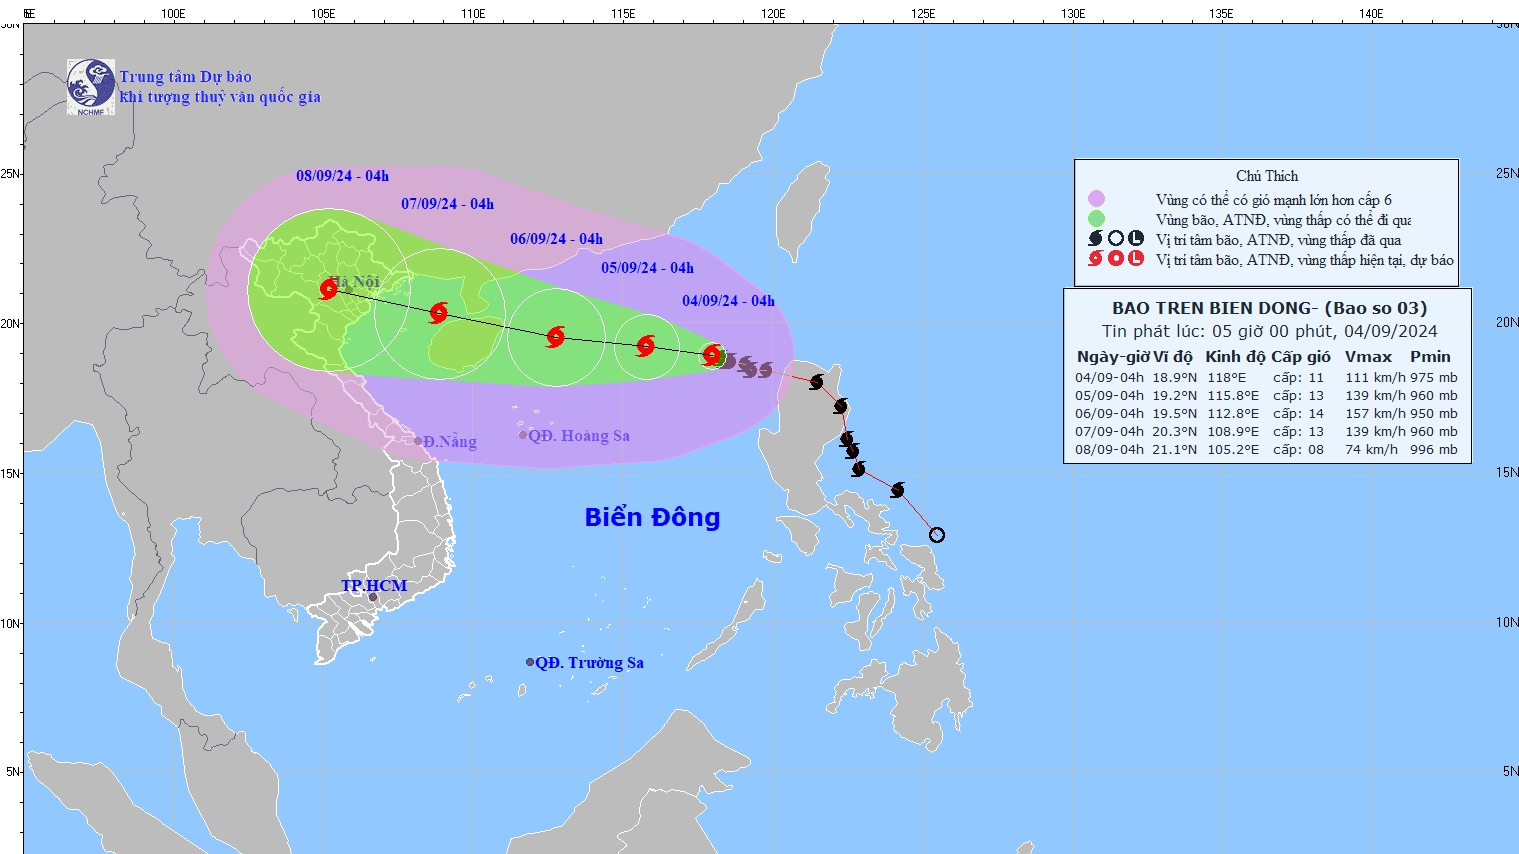The height and width of the screenshot is (854, 1519).
Task: Click the QĐ. Trường Sa marker dot
Action: click(530, 662)
